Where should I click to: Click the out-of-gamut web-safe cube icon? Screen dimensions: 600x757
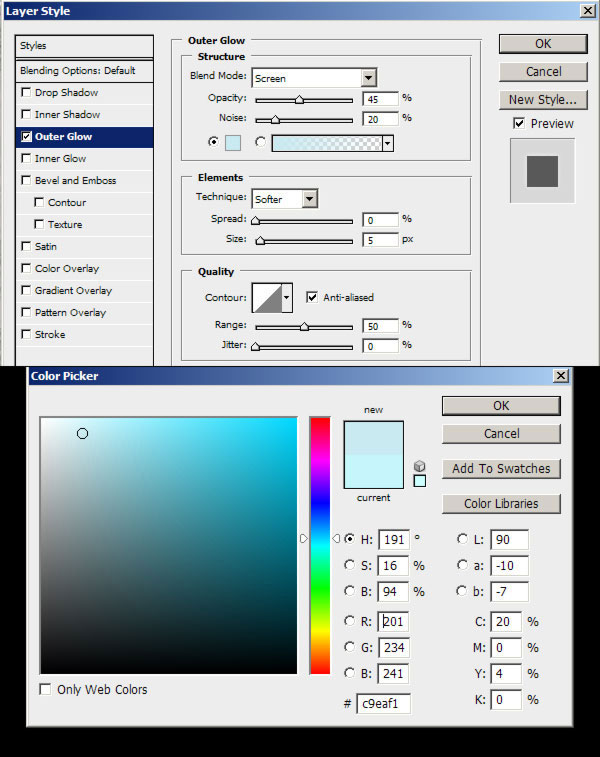coord(419,466)
